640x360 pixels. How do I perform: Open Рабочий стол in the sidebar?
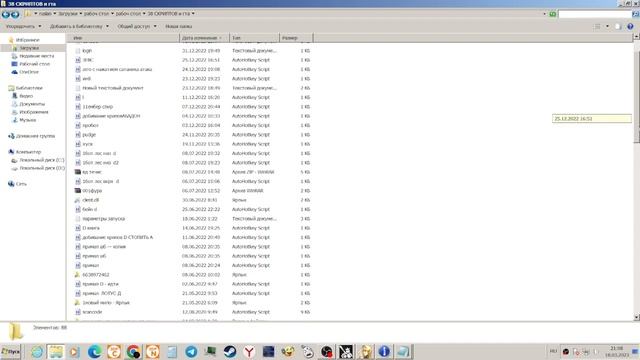click(35, 64)
